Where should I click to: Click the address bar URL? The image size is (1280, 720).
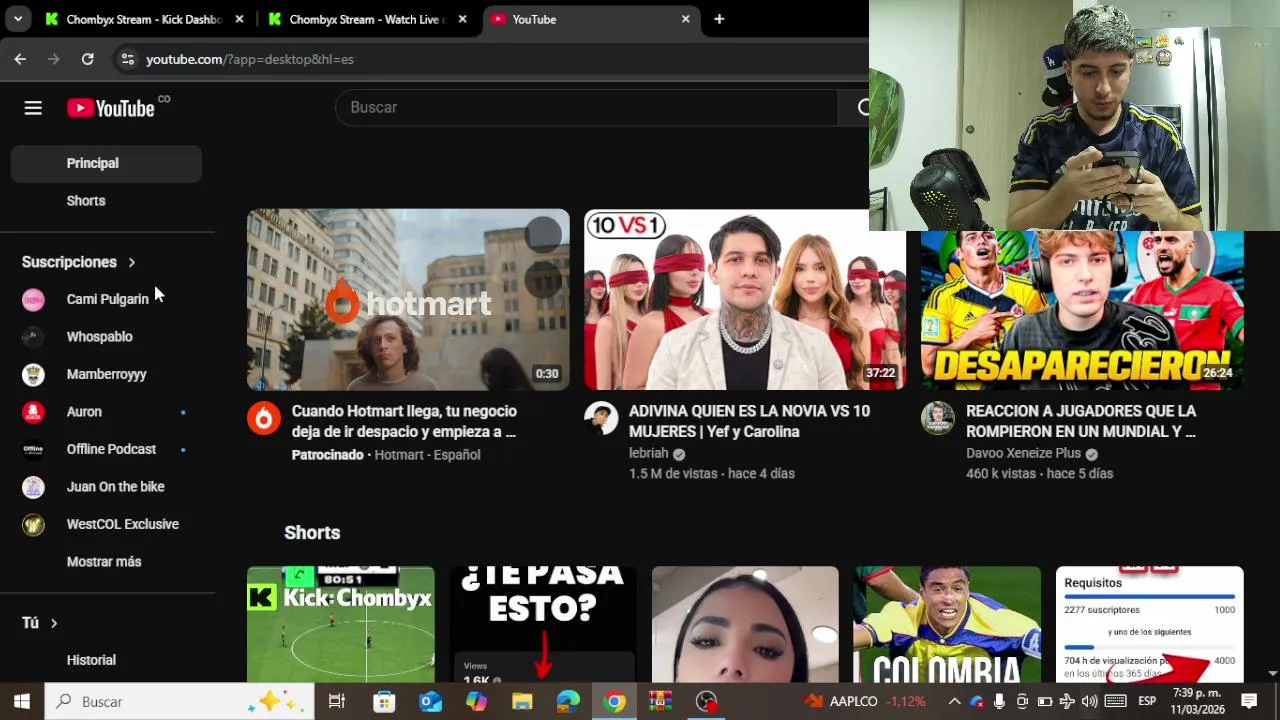(x=250, y=59)
